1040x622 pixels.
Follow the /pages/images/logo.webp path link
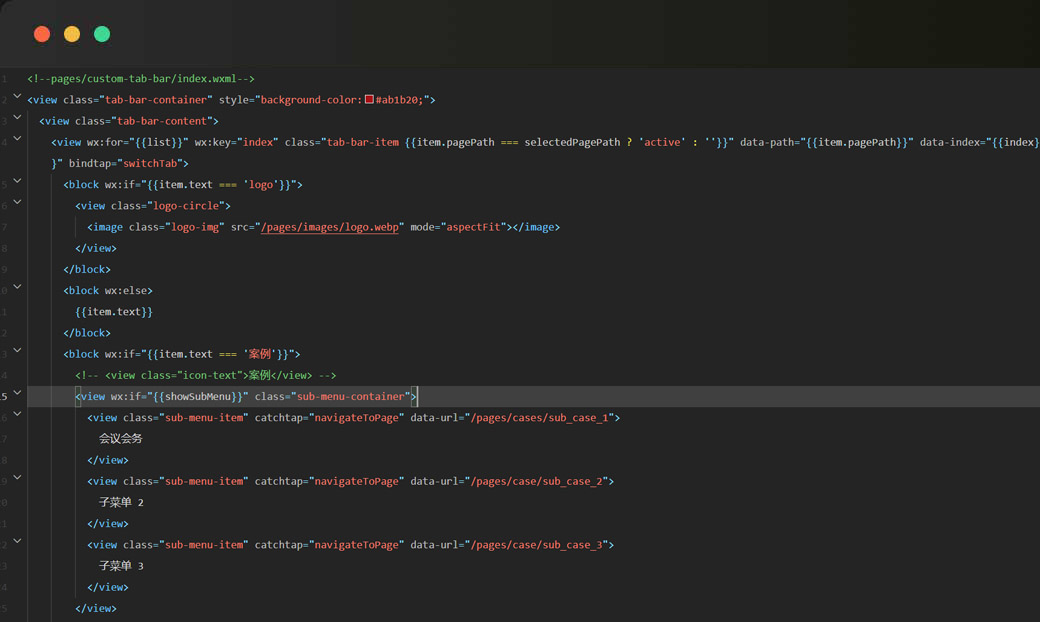pos(330,227)
